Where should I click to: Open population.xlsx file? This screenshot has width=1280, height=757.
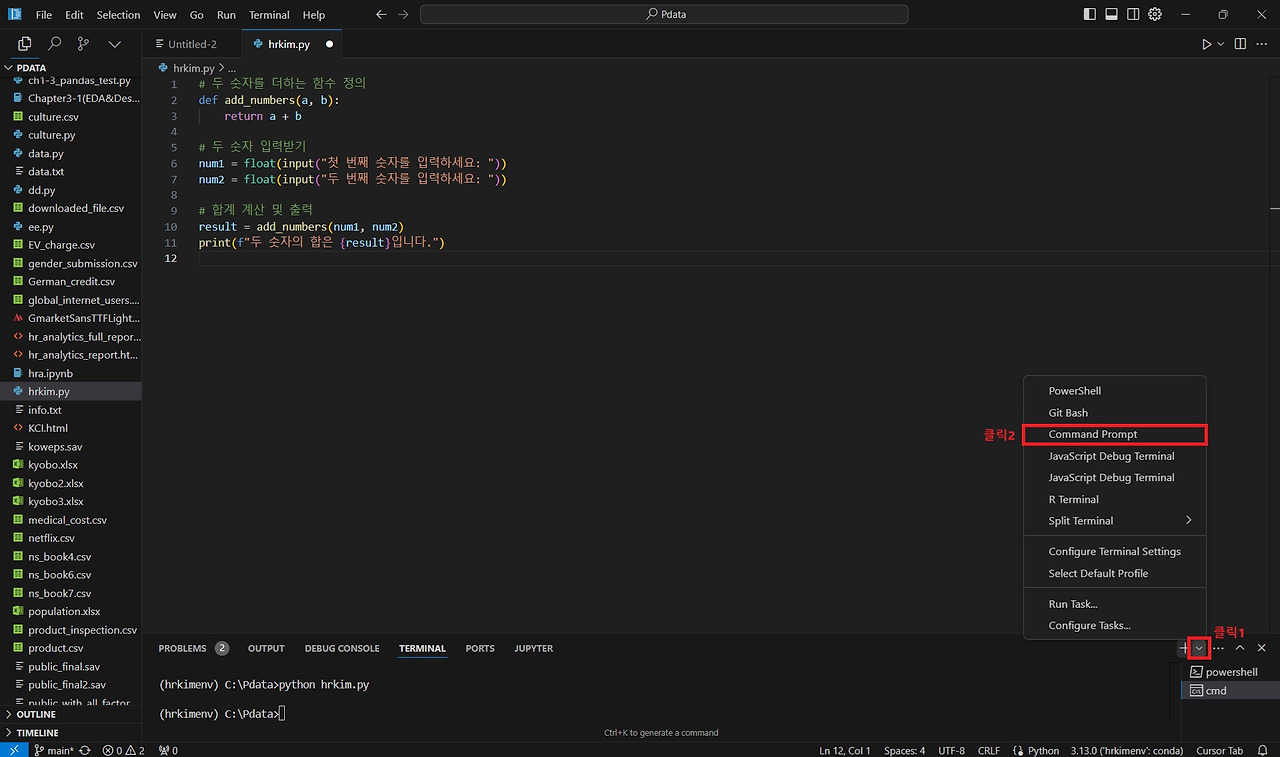(x=70, y=611)
